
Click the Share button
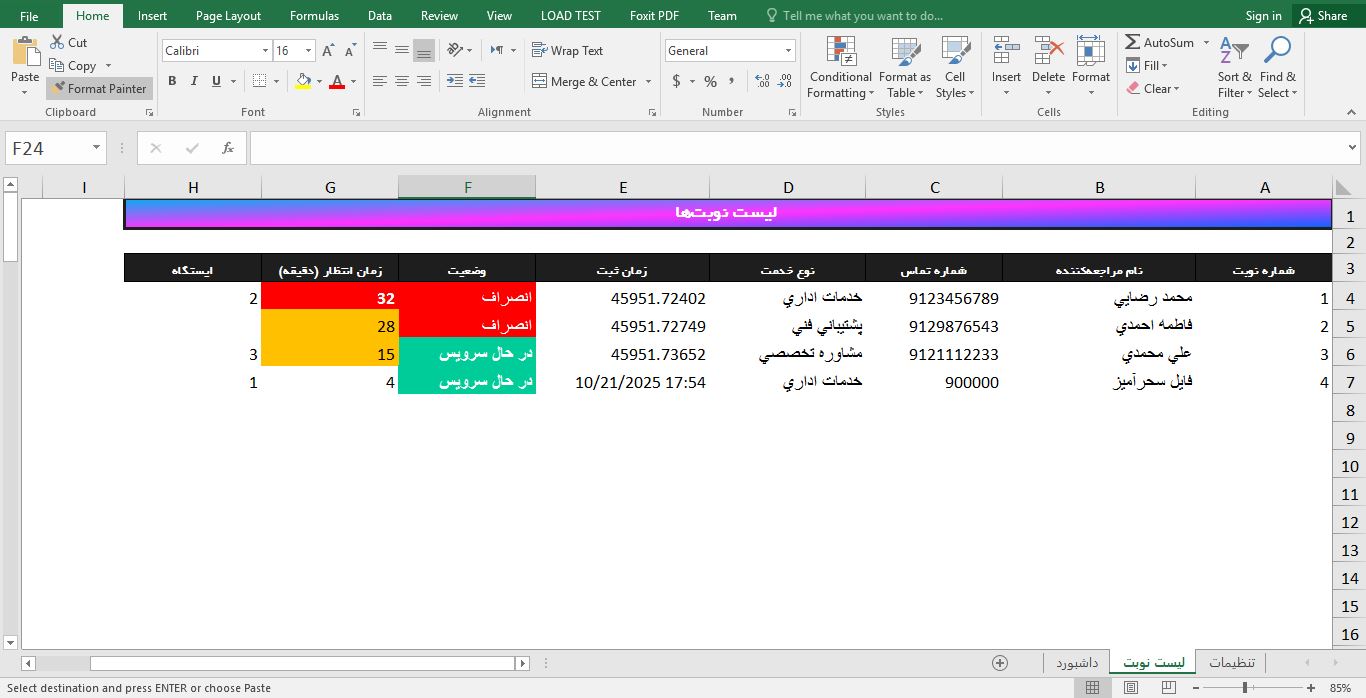coord(1322,16)
